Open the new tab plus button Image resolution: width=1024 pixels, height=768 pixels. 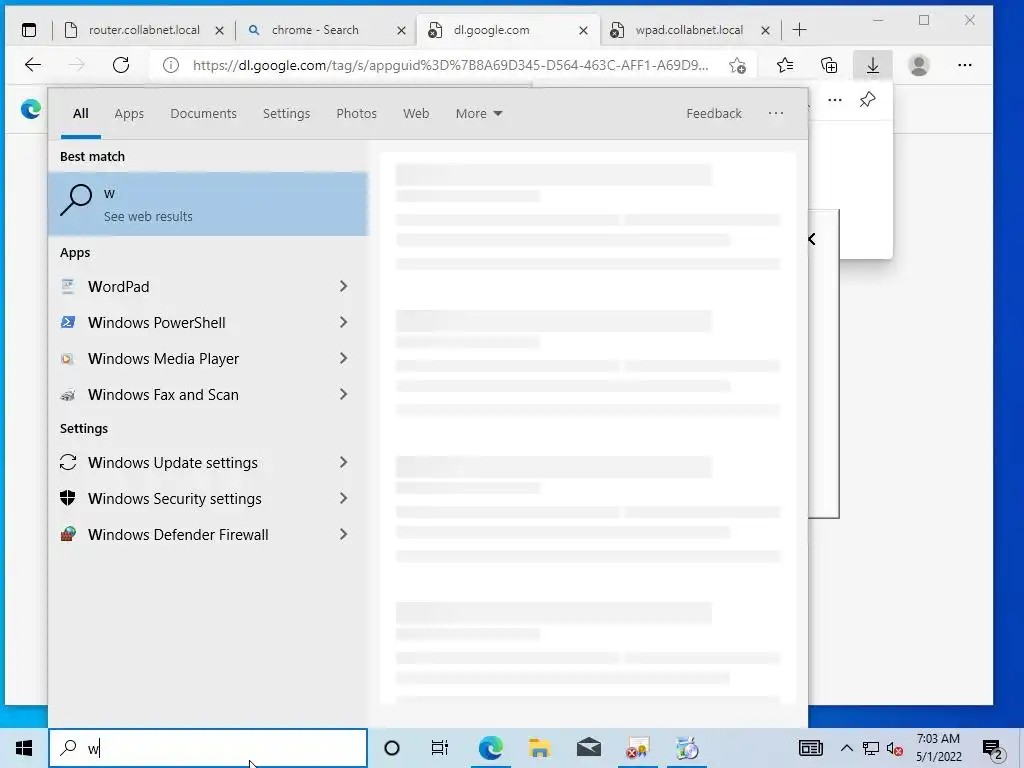(799, 30)
